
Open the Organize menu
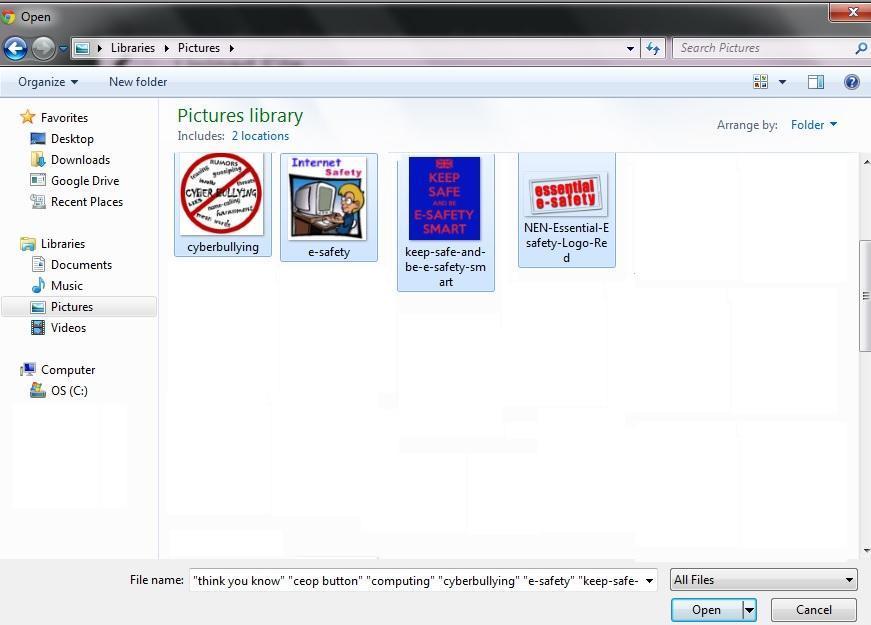pyautogui.click(x=48, y=82)
